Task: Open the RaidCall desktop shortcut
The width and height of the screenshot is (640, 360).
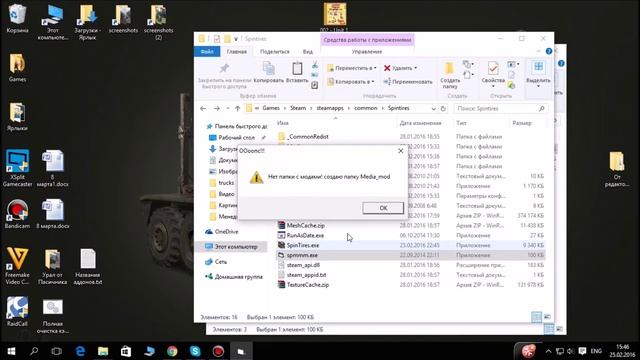Action: point(17,311)
